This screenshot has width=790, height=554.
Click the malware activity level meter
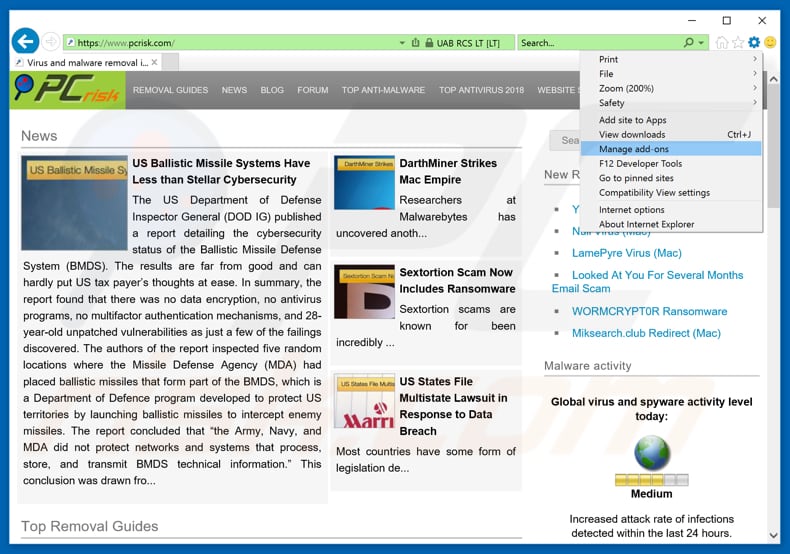[651, 480]
